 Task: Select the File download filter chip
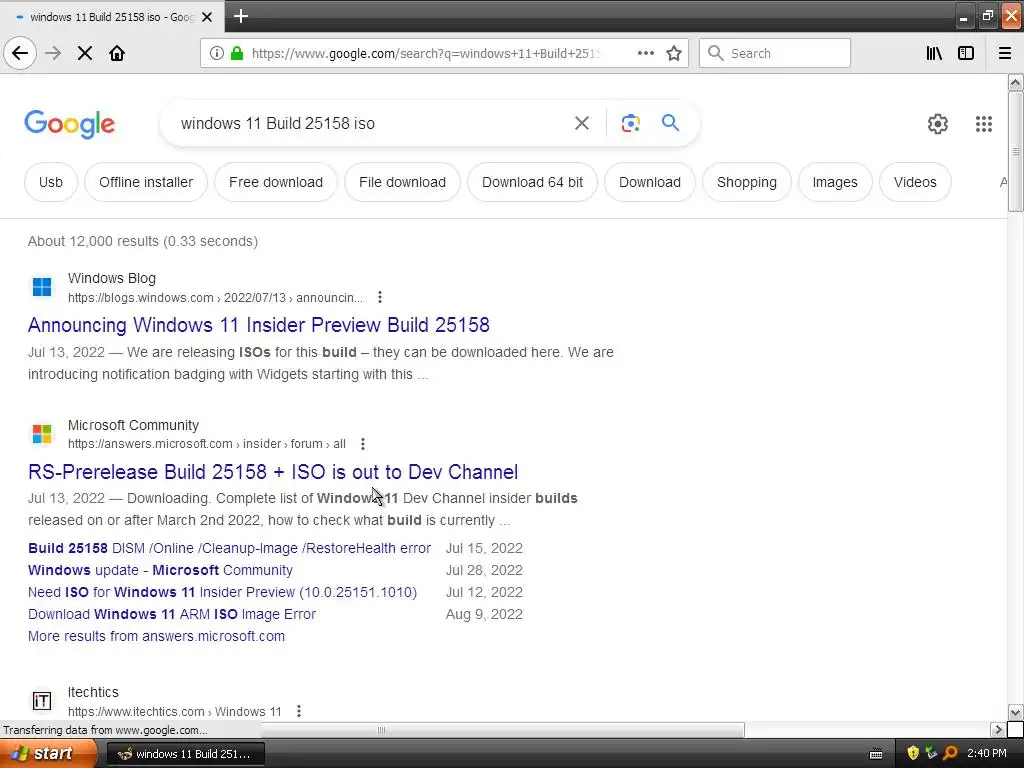click(x=402, y=182)
